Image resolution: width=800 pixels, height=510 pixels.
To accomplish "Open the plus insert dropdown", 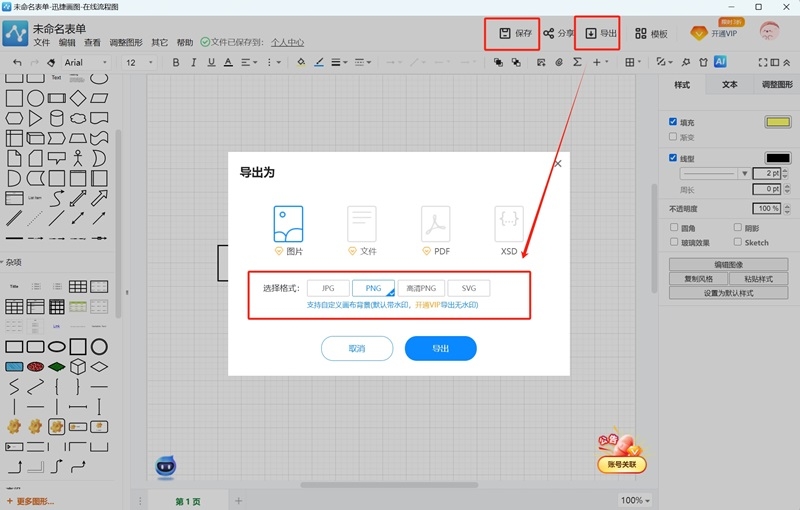I will (601, 62).
